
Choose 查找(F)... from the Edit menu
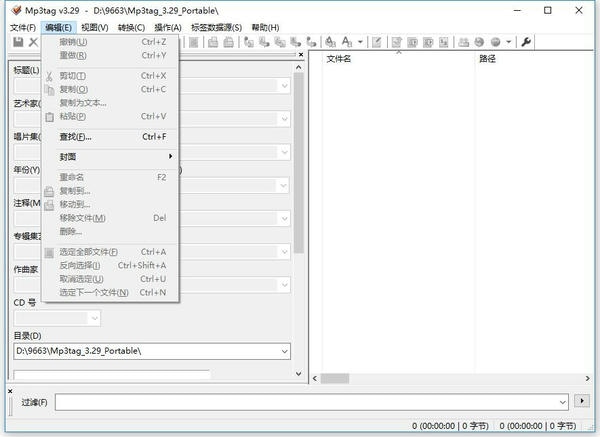coord(110,137)
